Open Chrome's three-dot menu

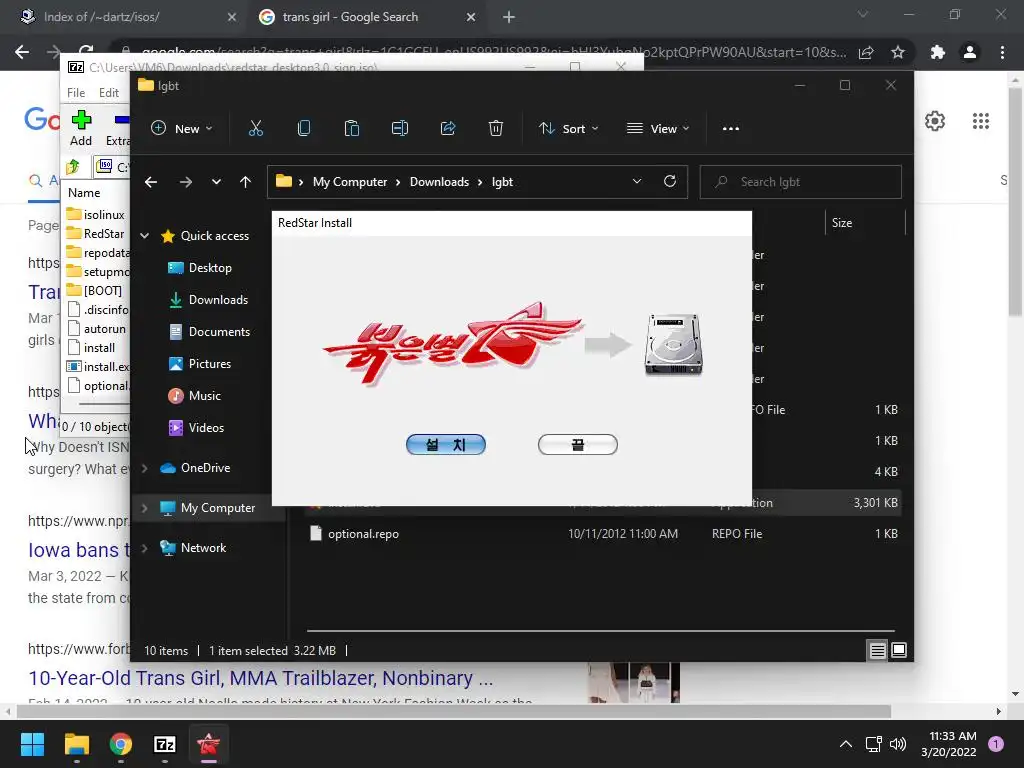1002,52
